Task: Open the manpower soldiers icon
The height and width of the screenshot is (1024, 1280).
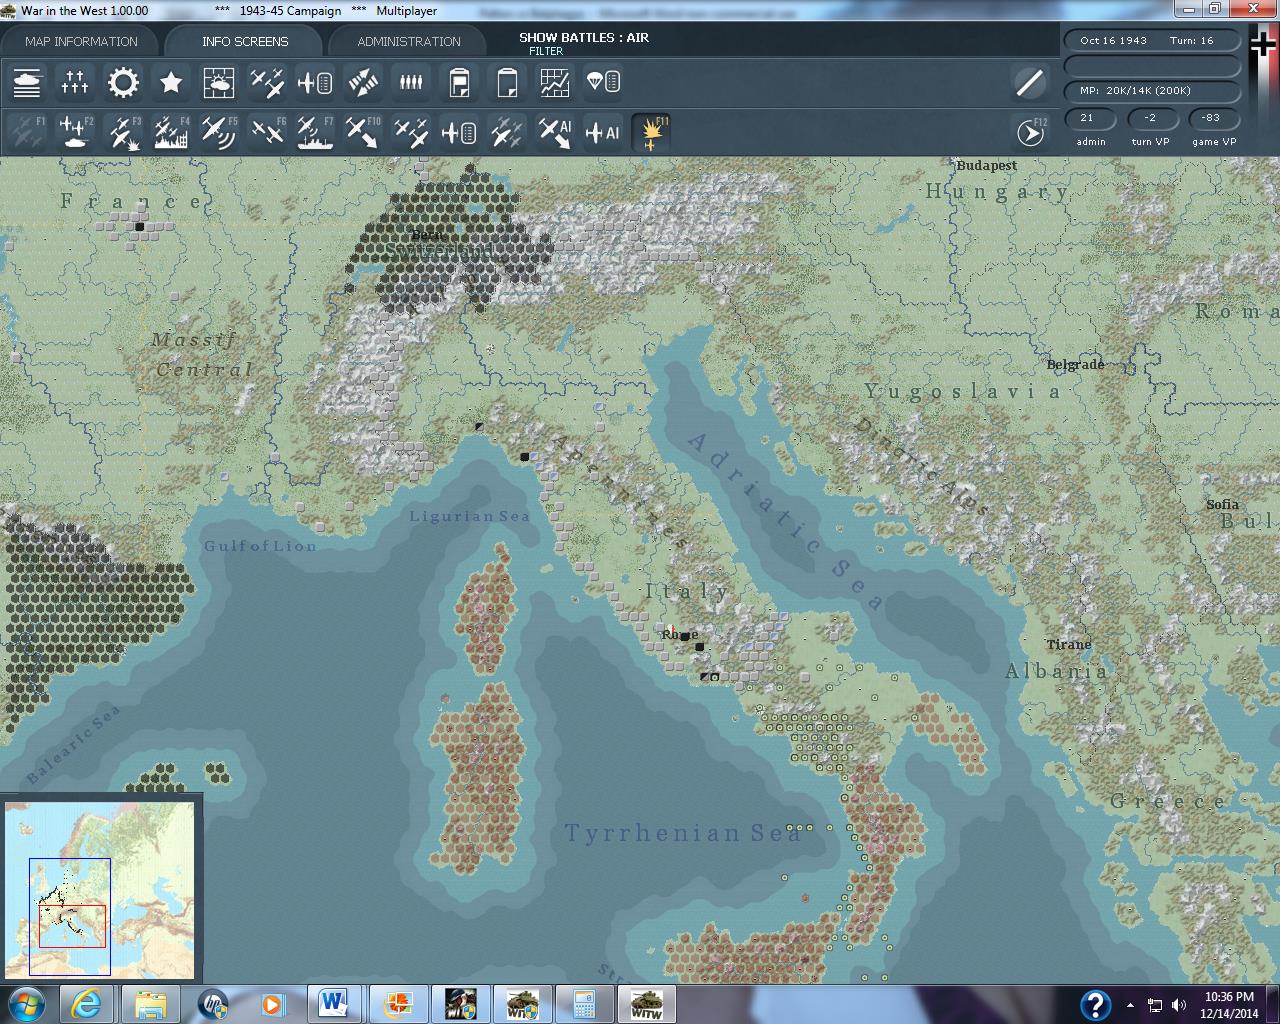Action: [411, 82]
